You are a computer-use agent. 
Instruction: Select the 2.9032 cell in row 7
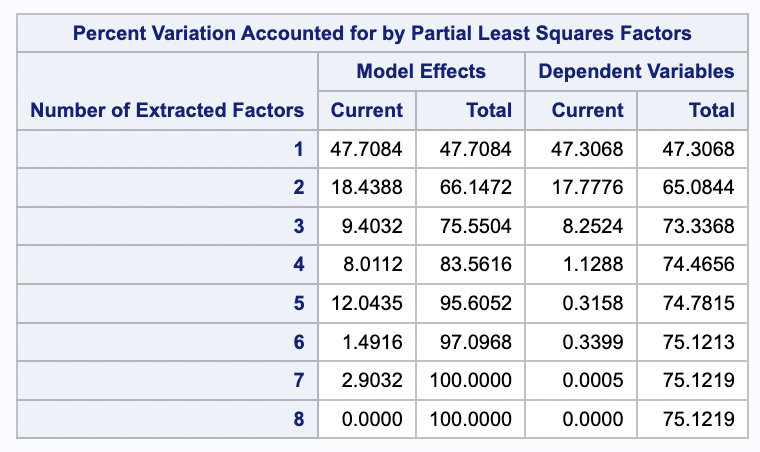(x=372, y=380)
